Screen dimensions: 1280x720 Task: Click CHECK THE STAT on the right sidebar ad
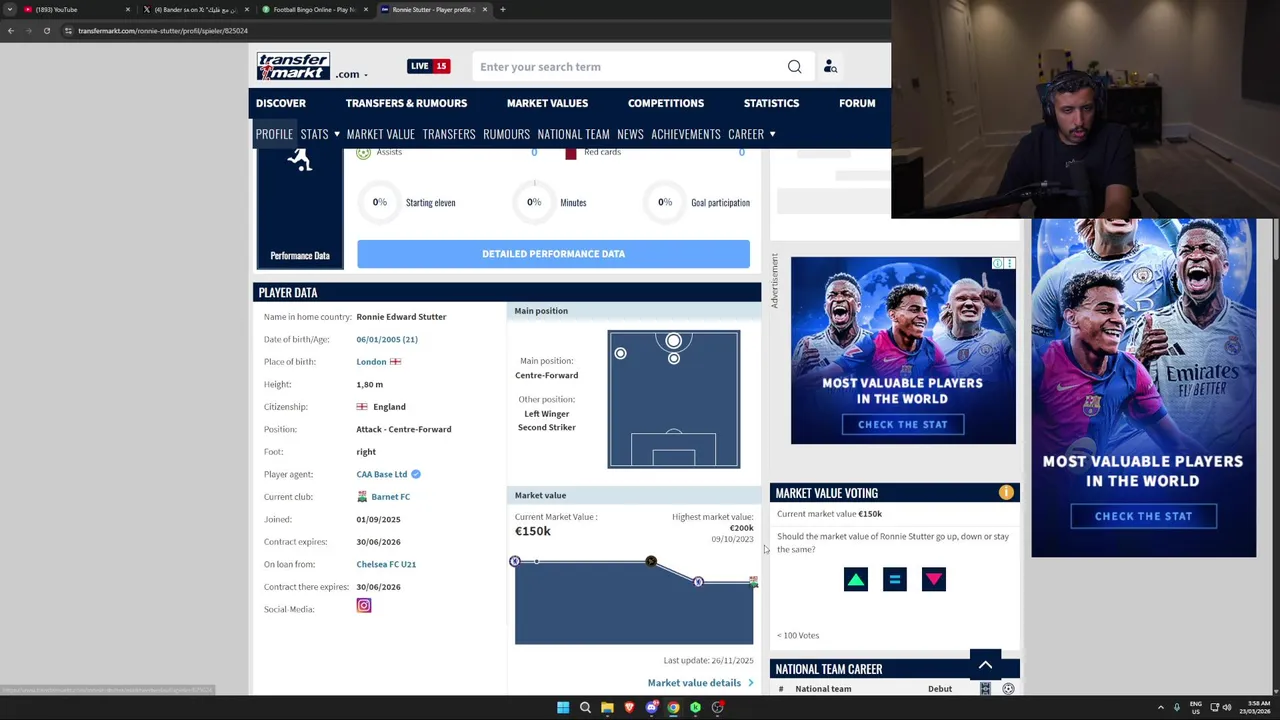[1143, 516]
